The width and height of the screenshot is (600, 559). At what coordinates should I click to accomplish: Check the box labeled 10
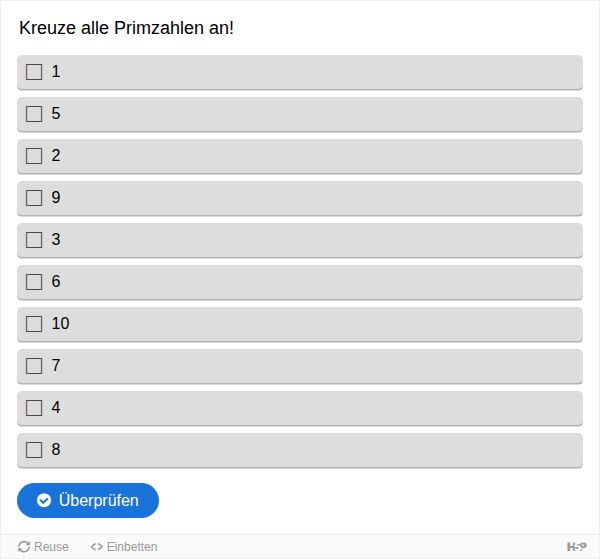34,324
